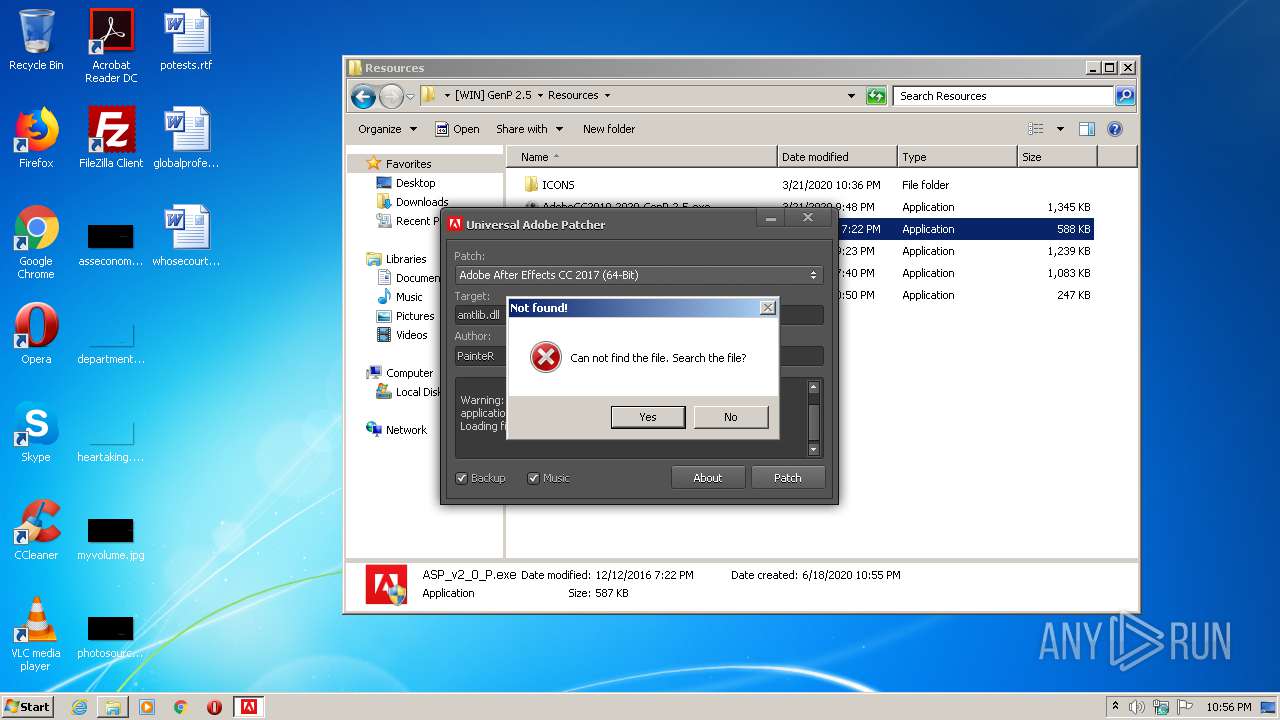Viewport: 1280px width, 720px height.
Task: Open Recycle Bin desktop icon
Action: [x=36, y=42]
